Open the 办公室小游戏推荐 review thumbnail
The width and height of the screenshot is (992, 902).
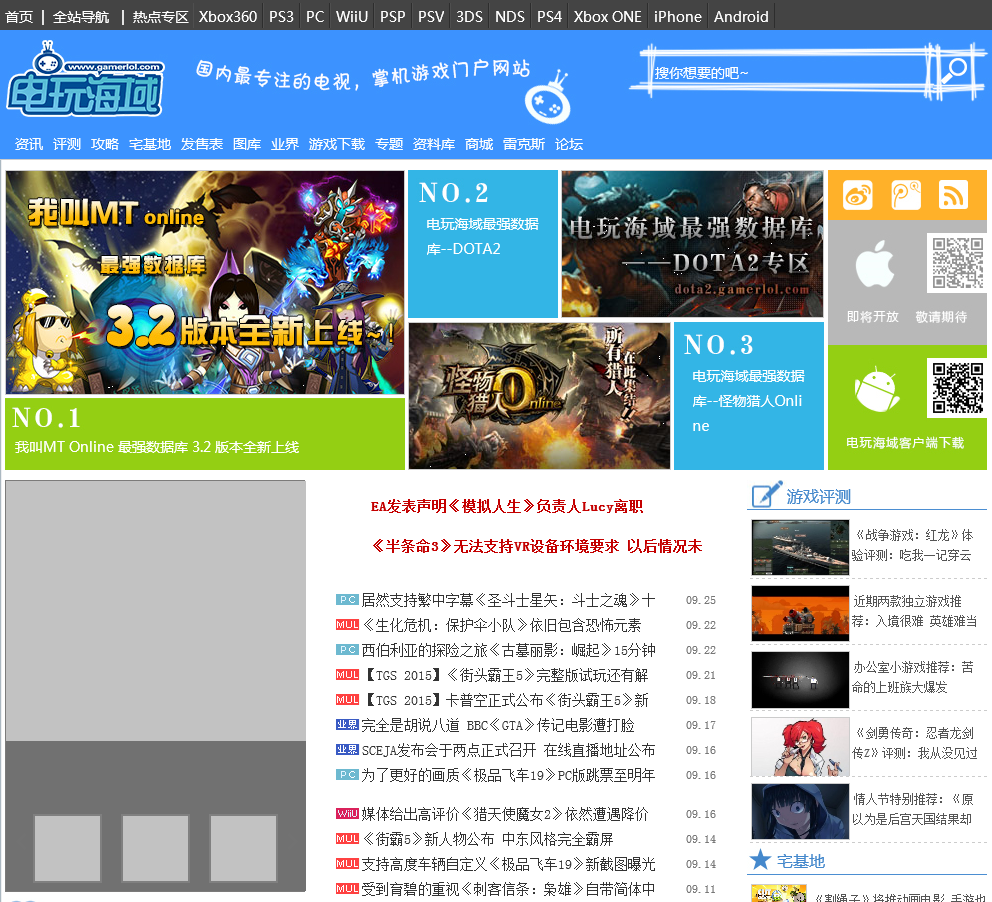point(800,679)
